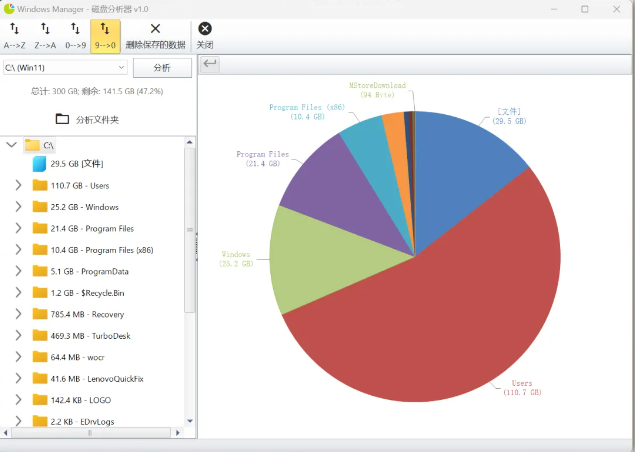Expand the wocr folder node
The image size is (635, 452).
click(18, 357)
